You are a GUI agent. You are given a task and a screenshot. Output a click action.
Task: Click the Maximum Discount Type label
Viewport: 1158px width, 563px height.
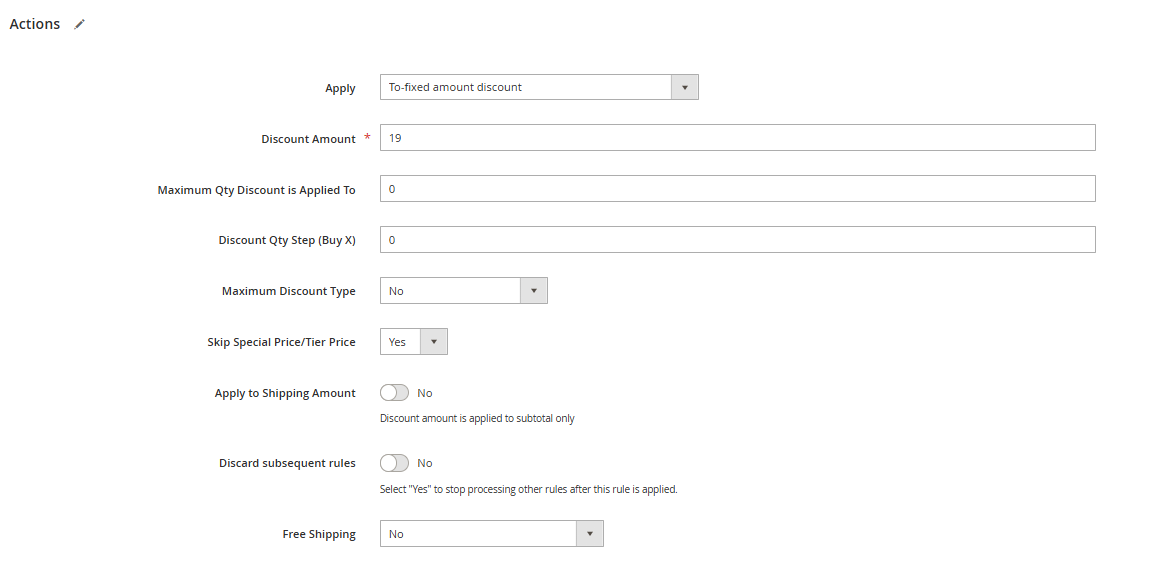click(x=289, y=291)
